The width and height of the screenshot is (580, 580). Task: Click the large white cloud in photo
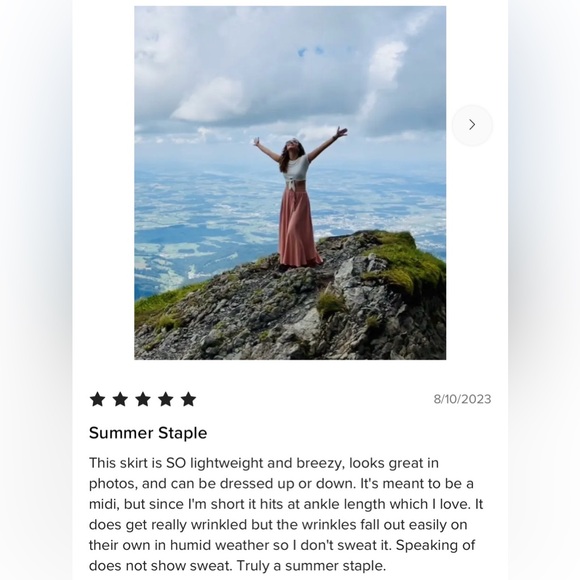tap(213, 100)
